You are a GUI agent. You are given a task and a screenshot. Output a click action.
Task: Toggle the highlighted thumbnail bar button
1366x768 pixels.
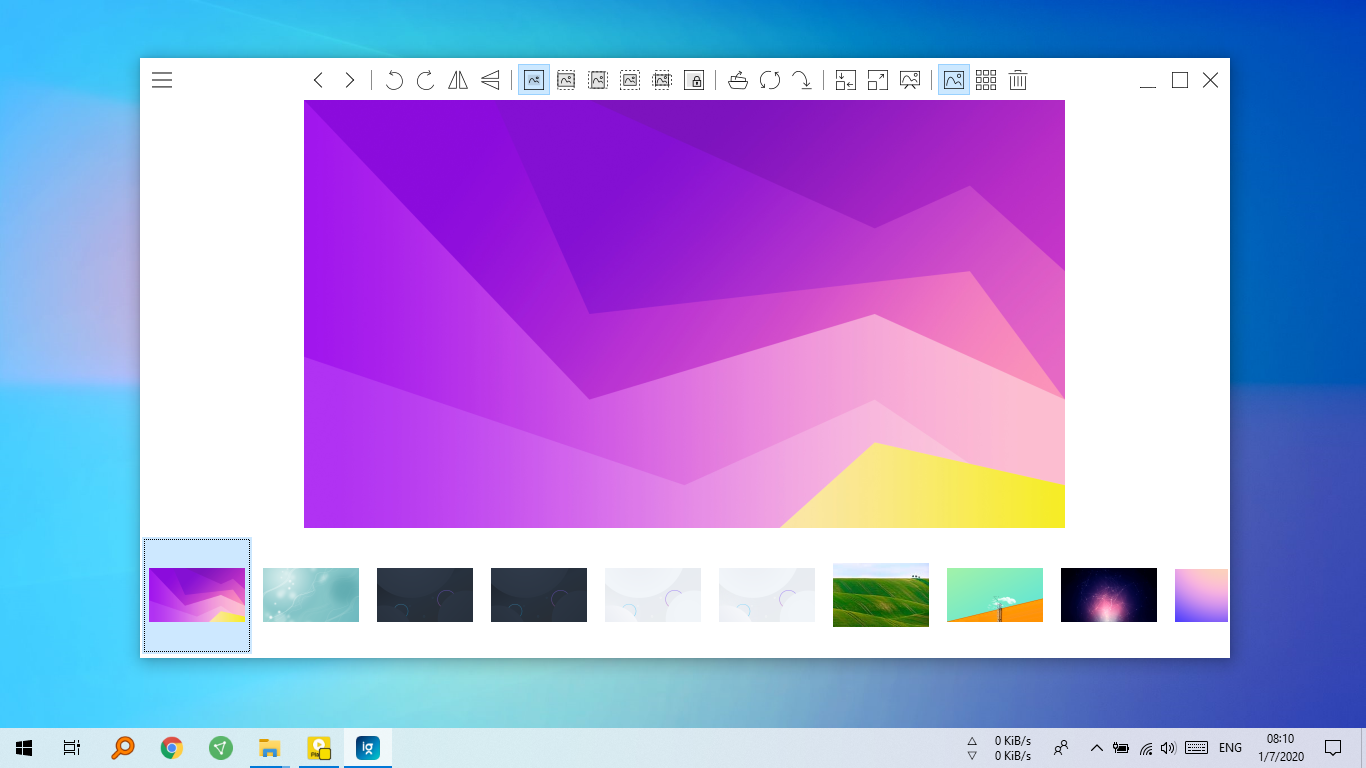[x=954, y=80]
